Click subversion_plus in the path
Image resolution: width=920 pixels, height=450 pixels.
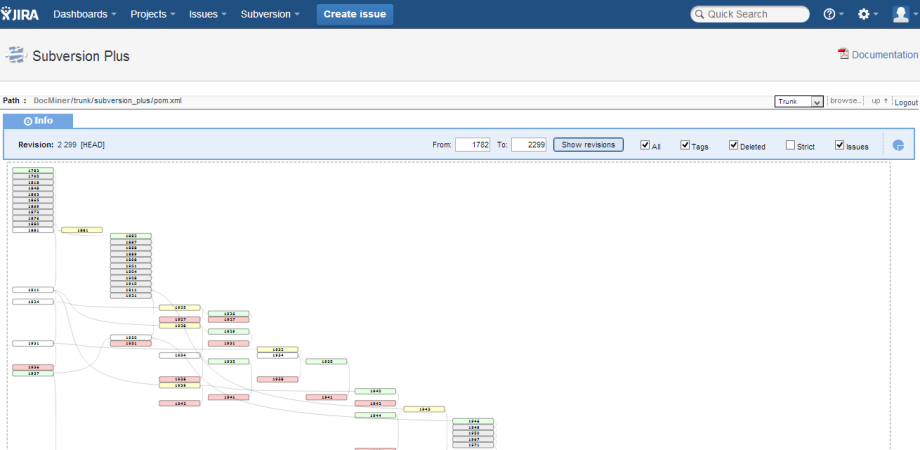tap(122, 100)
